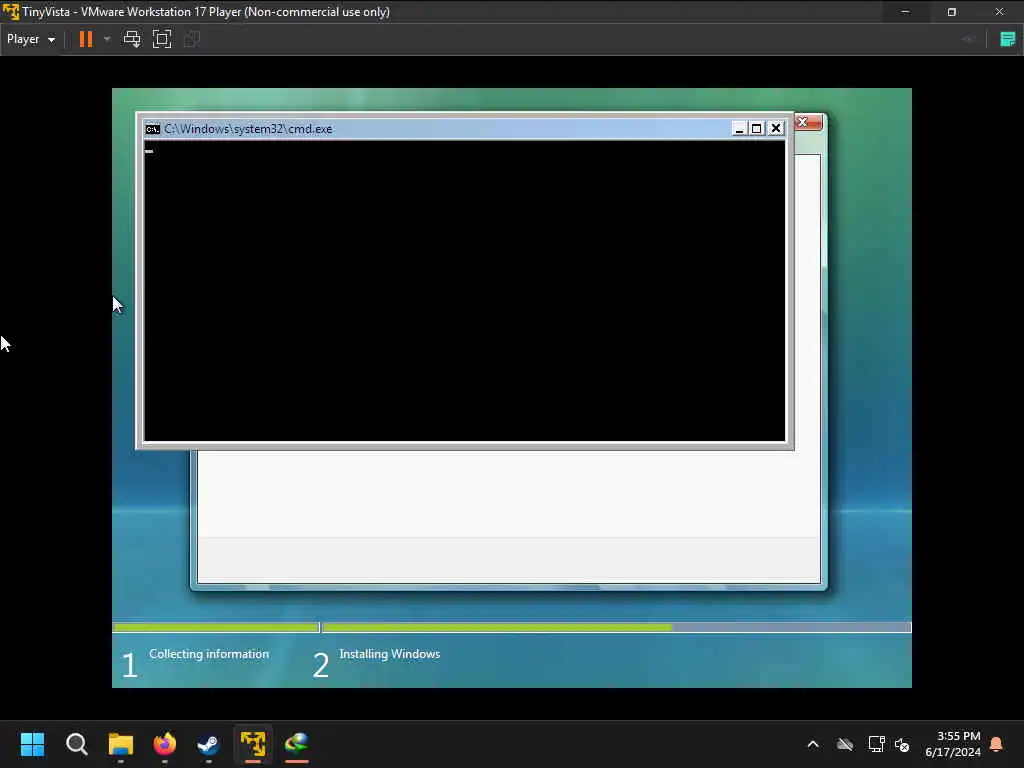Click the greyed Unity mode icon
The image size is (1024, 768).
[x=192, y=39]
